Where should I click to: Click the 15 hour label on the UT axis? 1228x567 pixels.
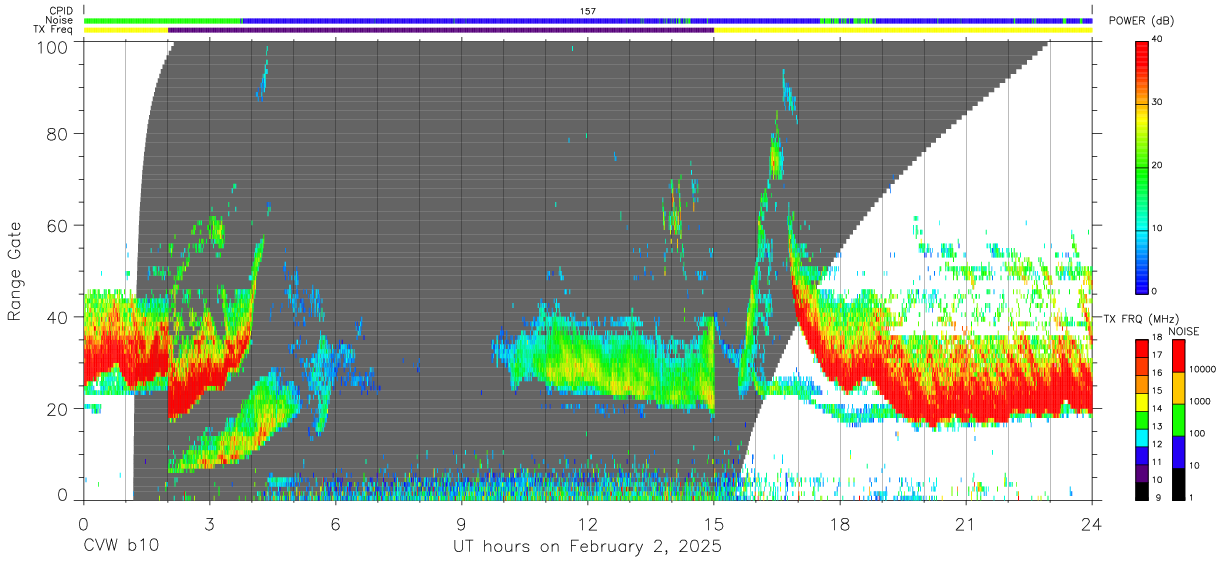click(713, 524)
